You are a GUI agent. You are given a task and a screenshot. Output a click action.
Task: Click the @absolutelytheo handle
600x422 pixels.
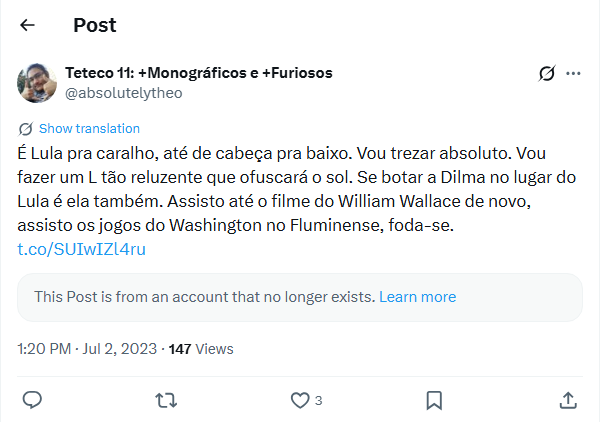click(123, 93)
